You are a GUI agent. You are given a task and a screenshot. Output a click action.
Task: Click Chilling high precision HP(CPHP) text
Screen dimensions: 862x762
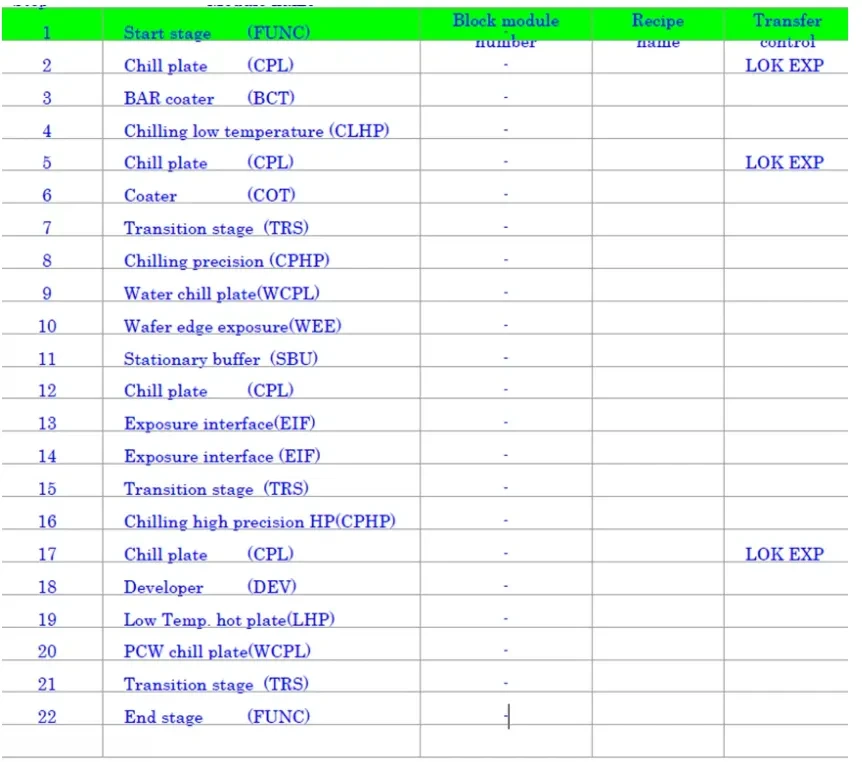pyautogui.click(x=259, y=521)
